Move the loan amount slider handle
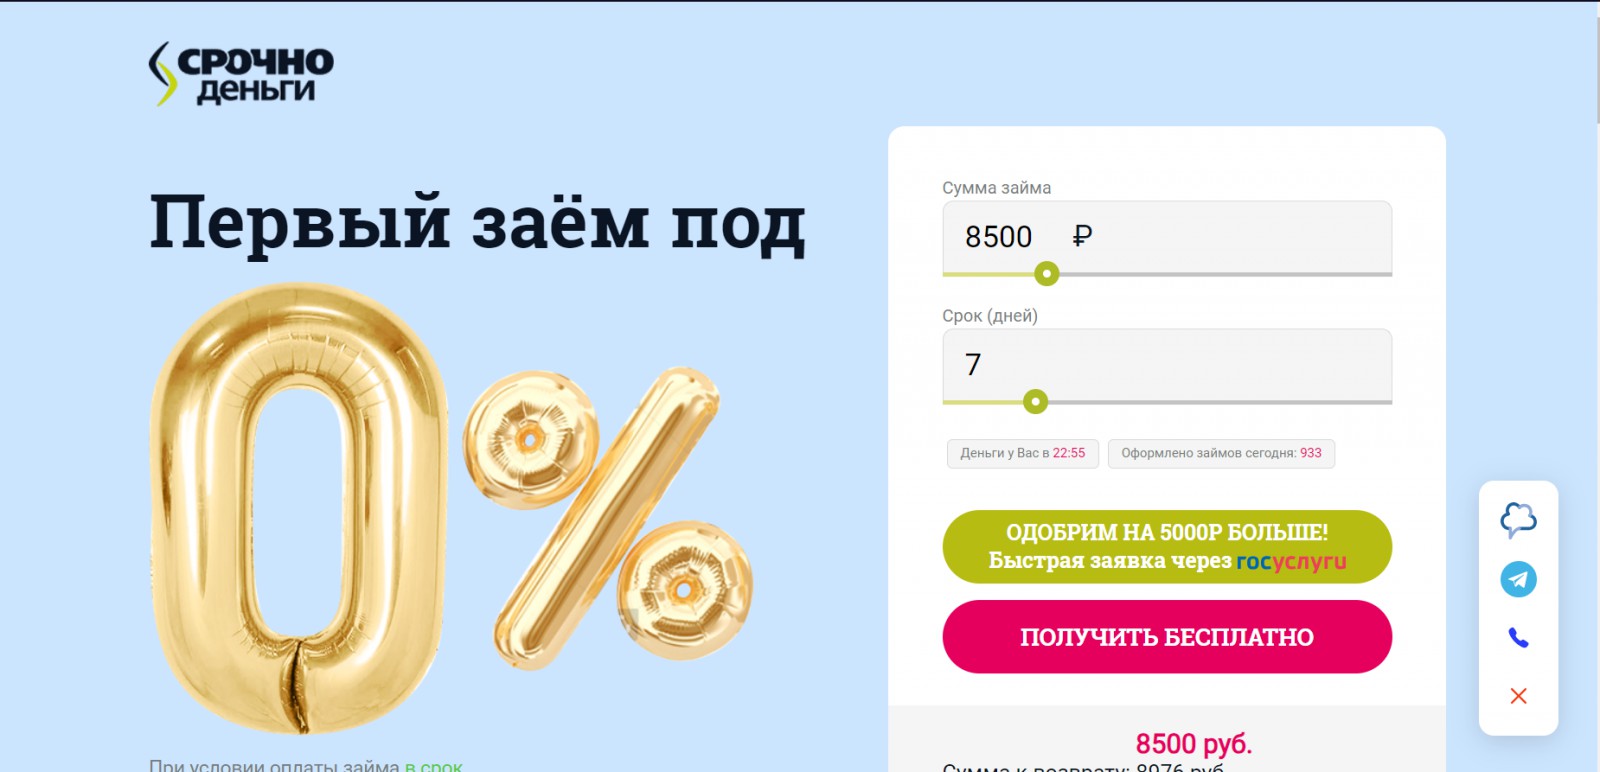 pyautogui.click(x=1046, y=273)
